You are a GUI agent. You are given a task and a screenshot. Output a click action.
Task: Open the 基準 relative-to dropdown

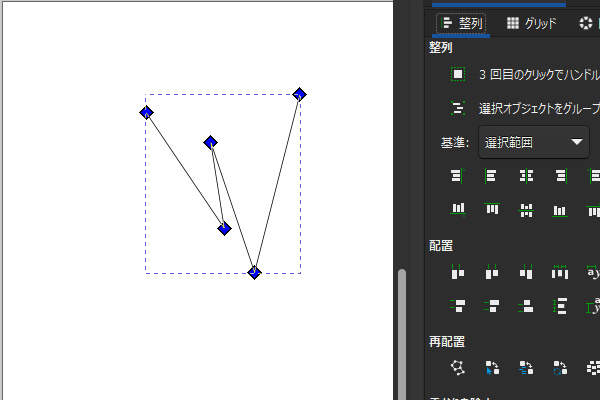534,142
